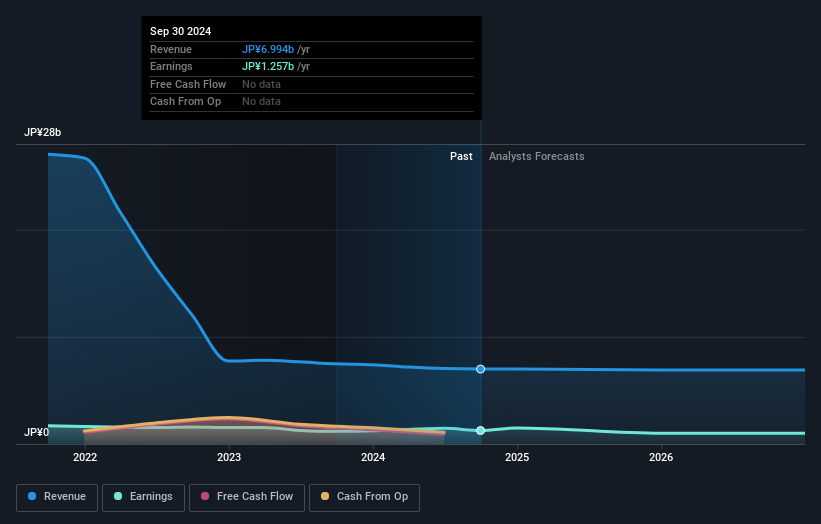Click the tooltip Earnings row label
This screenshot has height=524, width=821.
coord(171,66)
